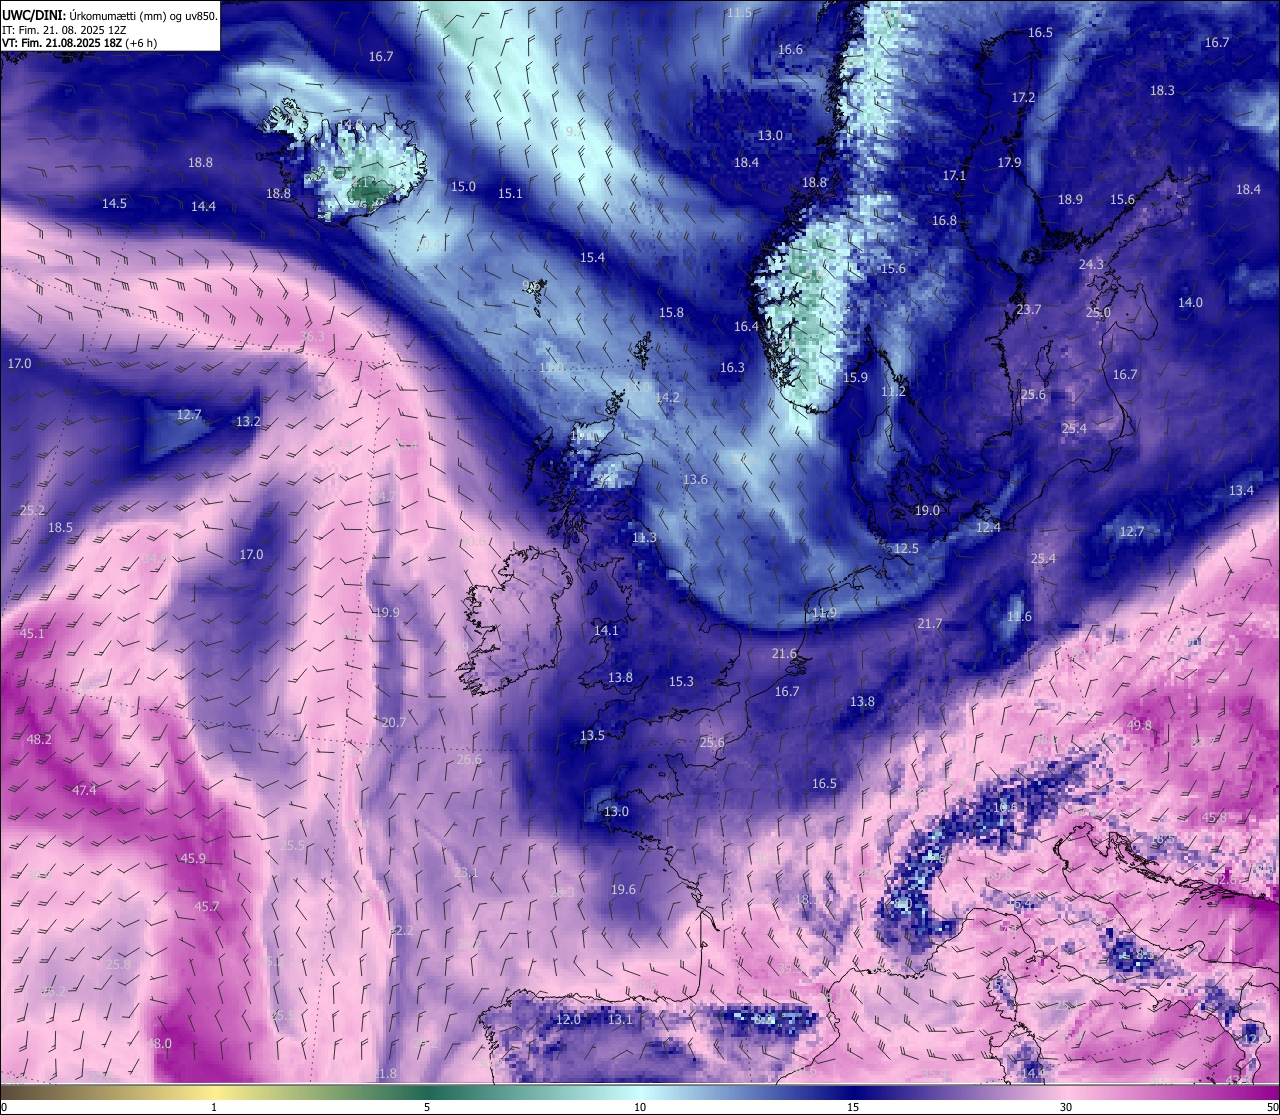The height and width of the screenshot is (1115, 1280).
Task: Click the map value 16.4
Action: [x=746, y=327]
